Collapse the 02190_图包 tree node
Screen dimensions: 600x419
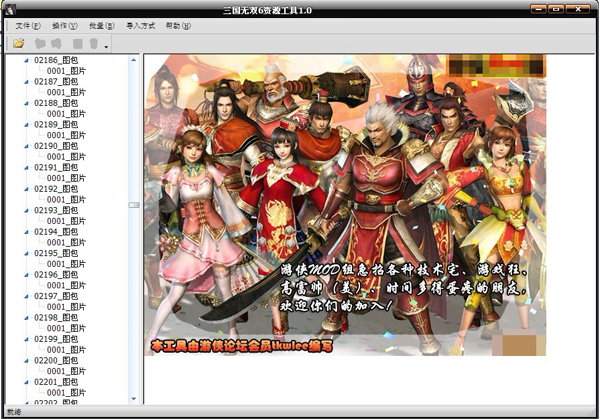26,146
